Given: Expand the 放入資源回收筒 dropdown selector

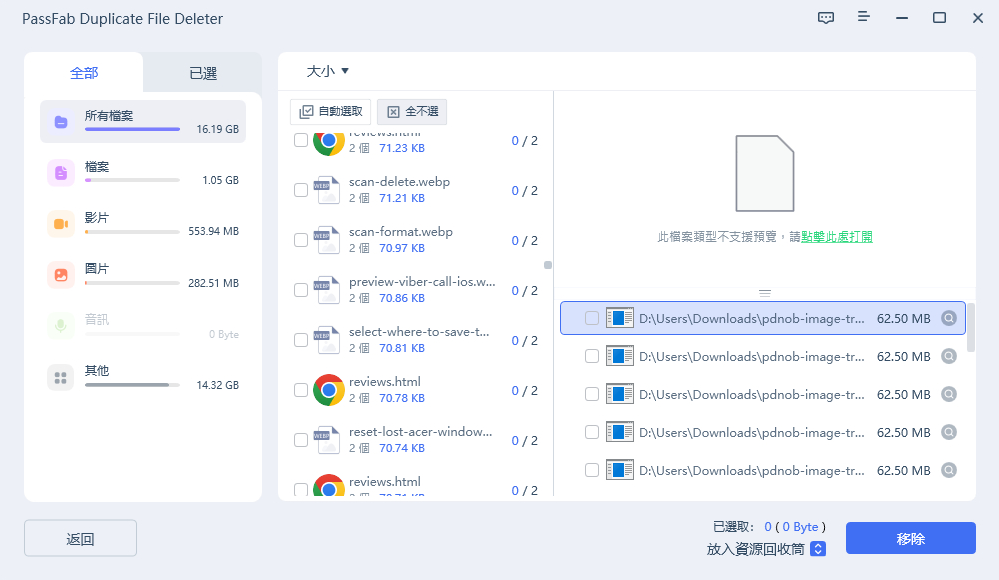Looking at the screenshot, I should [818, 549].
